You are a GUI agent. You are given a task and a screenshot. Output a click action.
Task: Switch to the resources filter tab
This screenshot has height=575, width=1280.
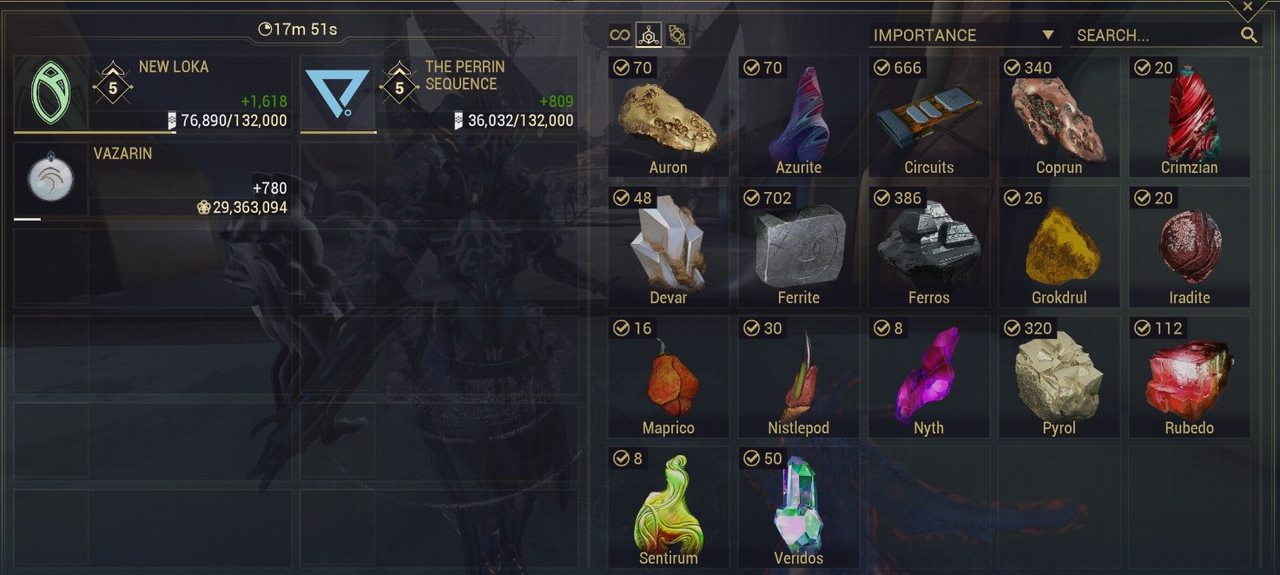649,35
